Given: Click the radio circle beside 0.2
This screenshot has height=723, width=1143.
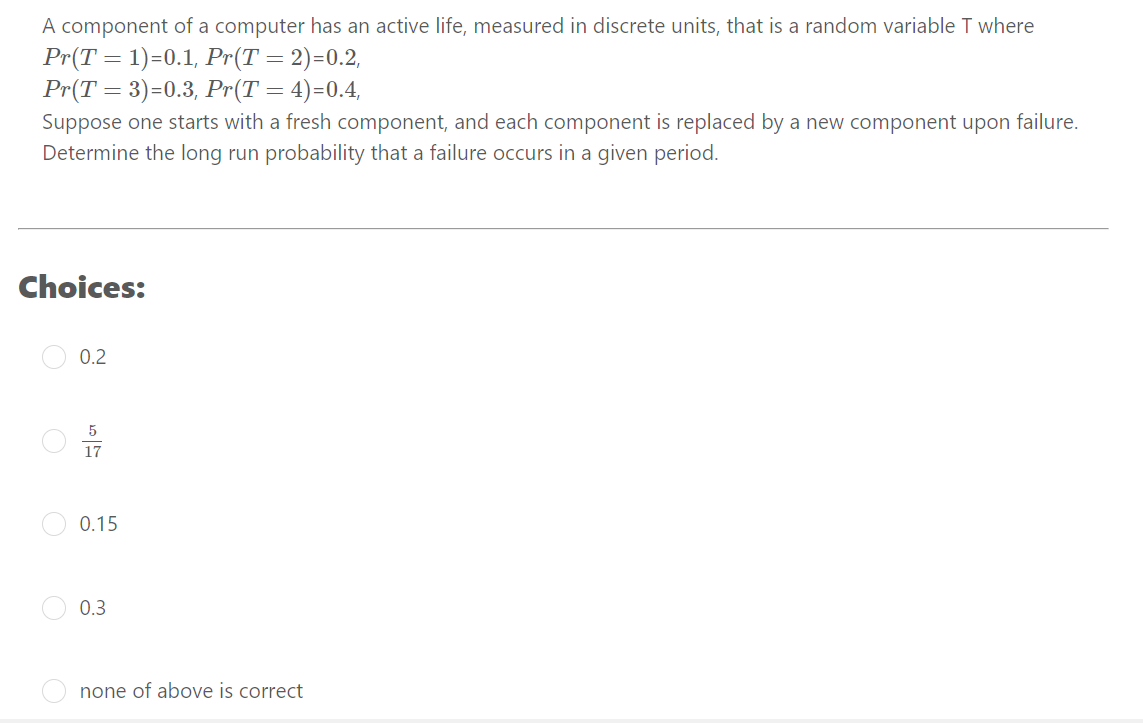Looking at the screenshot, I should (x=54, y=356).
